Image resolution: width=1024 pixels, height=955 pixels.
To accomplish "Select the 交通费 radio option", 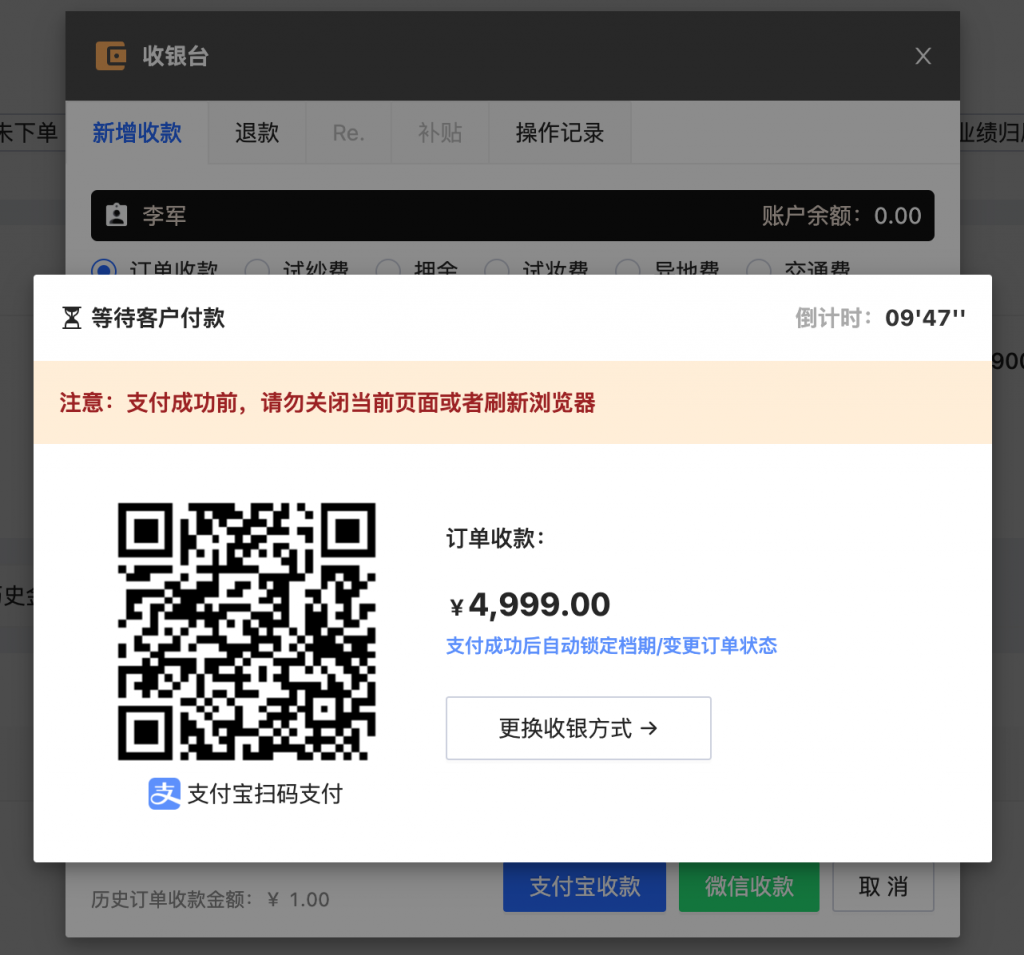I will tap(758, 269).
